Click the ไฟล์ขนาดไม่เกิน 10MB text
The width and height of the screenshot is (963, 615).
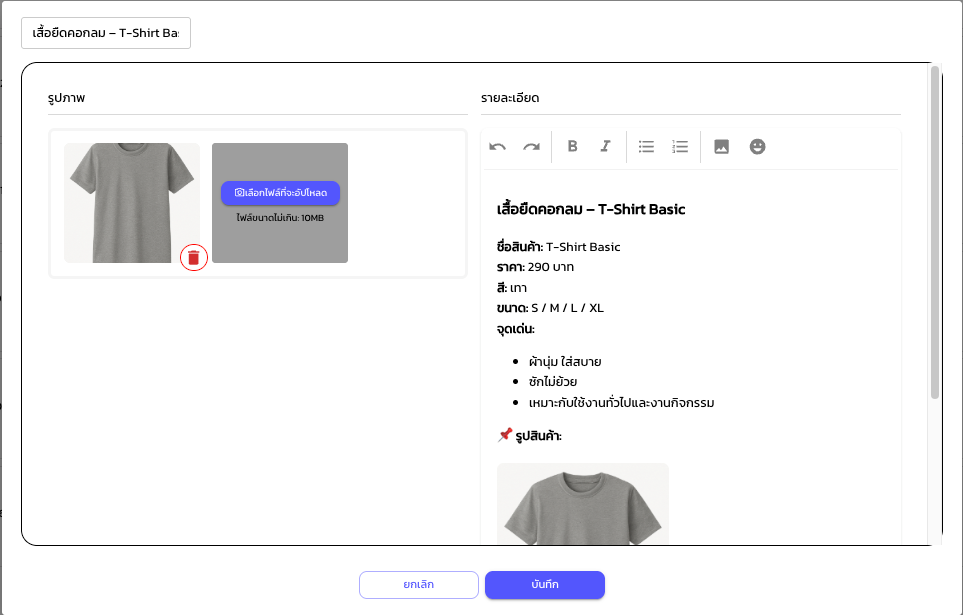[x=280, y=217]
